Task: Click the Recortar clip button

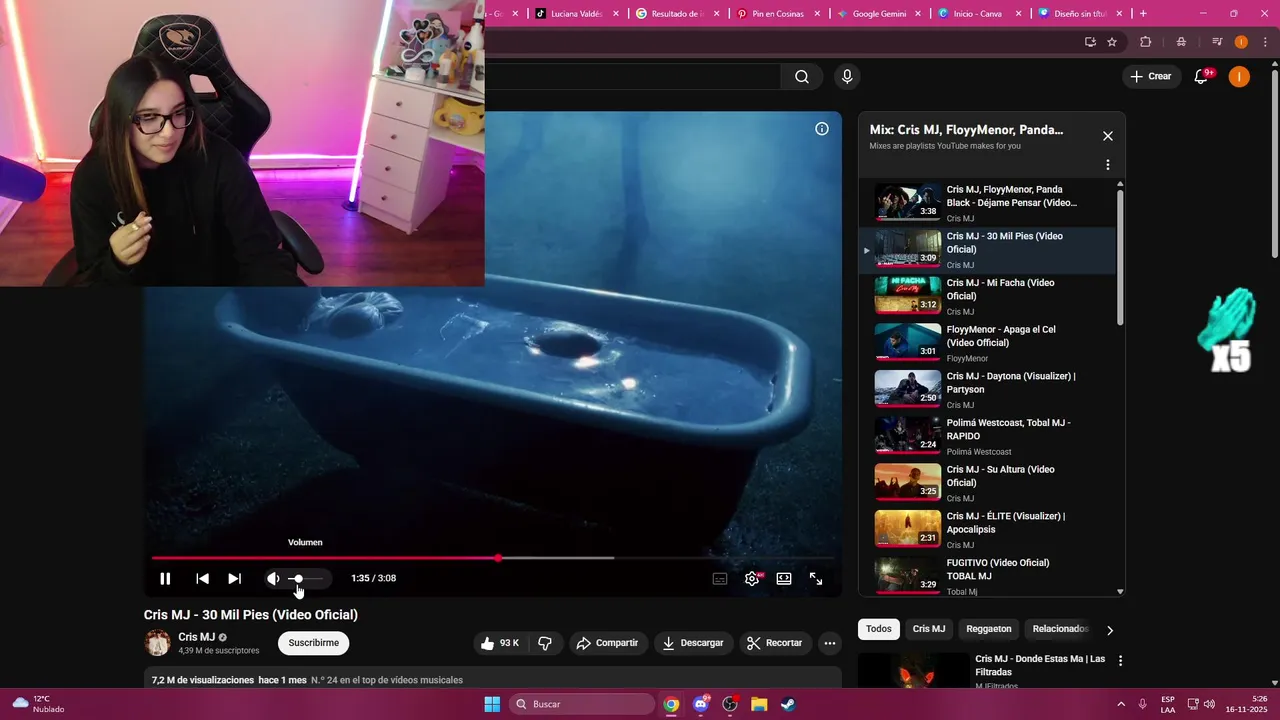Action: pyautogui.click(x=775, y=643)
